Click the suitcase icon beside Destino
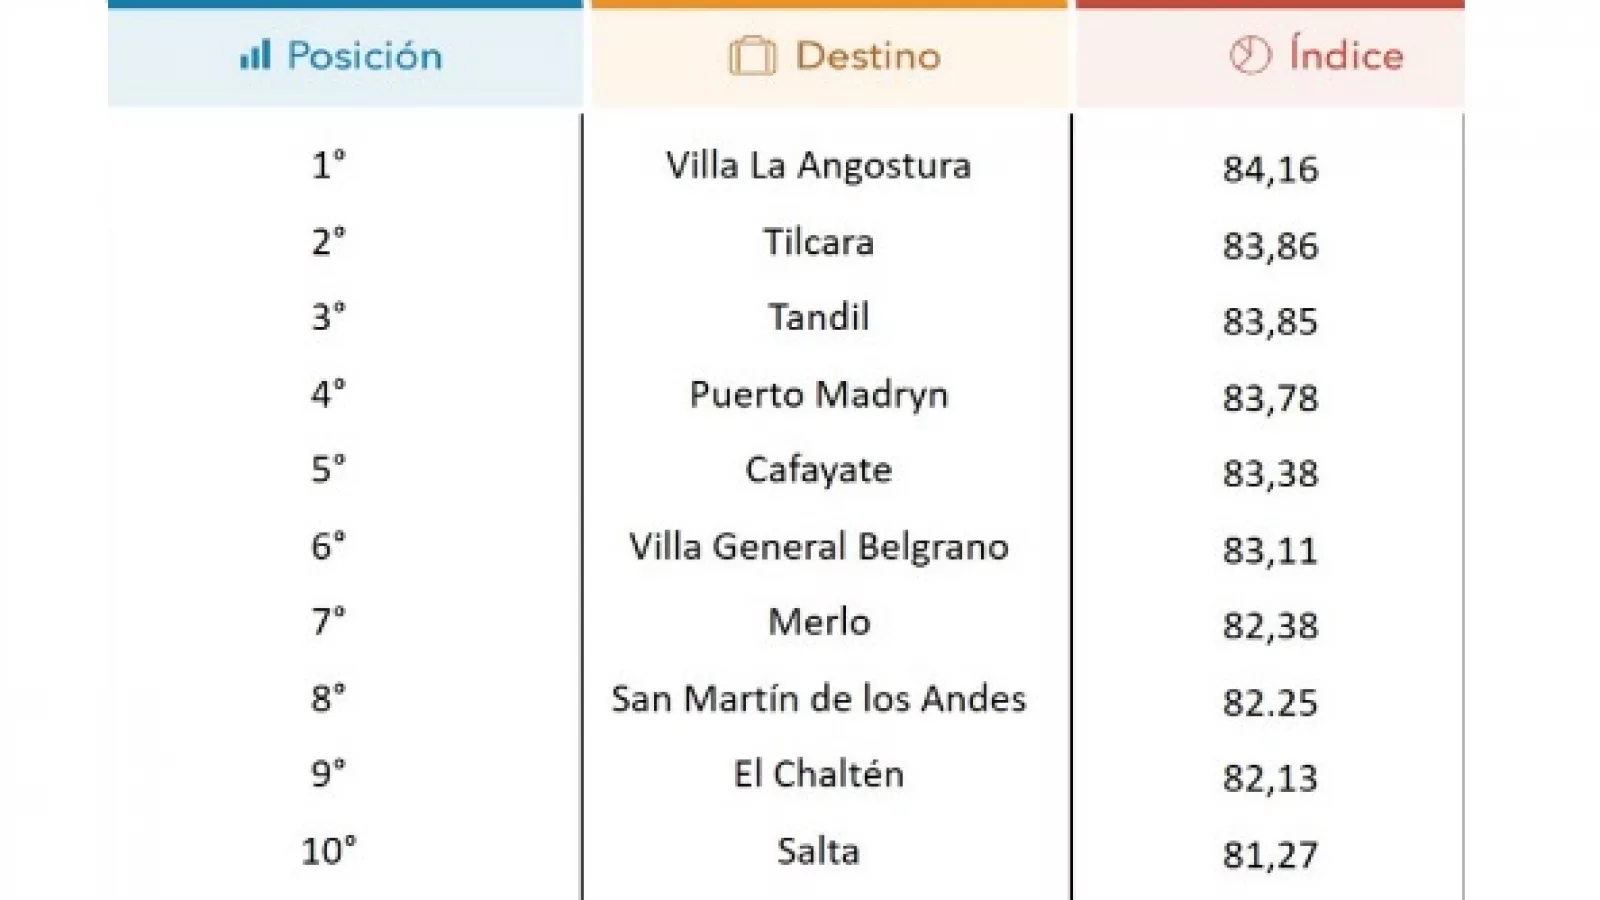 pos(752,56)
